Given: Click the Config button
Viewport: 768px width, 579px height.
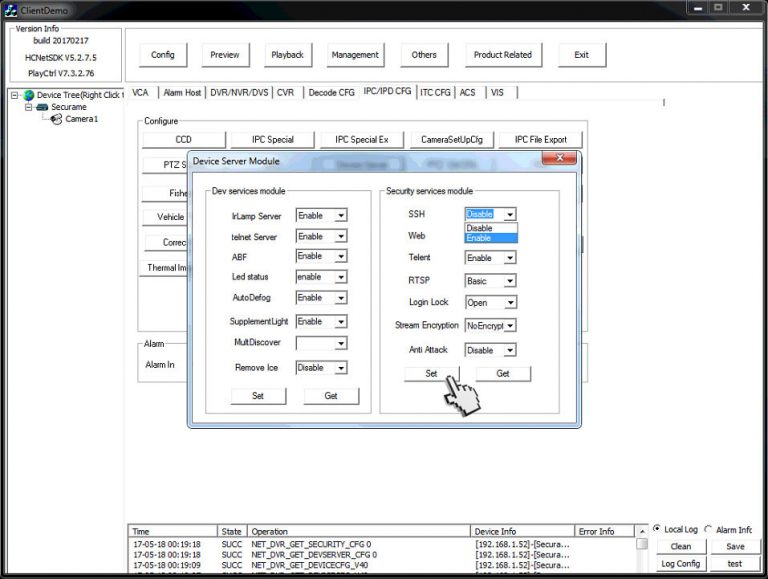Looking at the screenshot, I should pyautogui.click(x=163, y=55).
